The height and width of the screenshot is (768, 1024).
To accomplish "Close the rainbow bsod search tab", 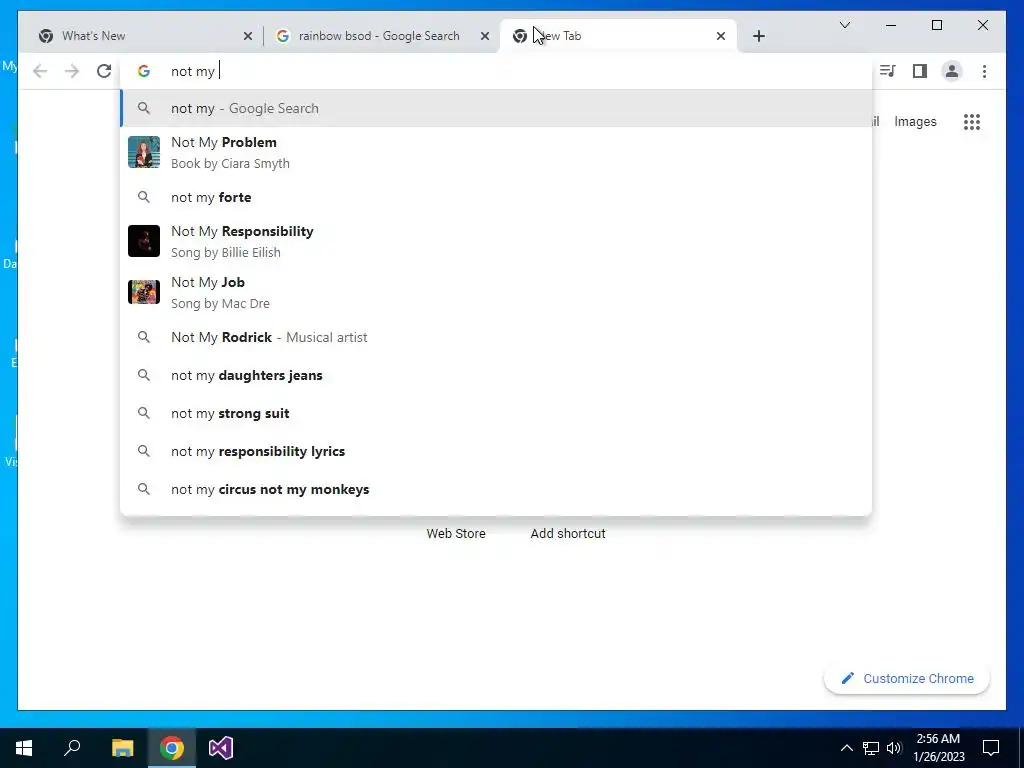I will [x=485, y=36].
